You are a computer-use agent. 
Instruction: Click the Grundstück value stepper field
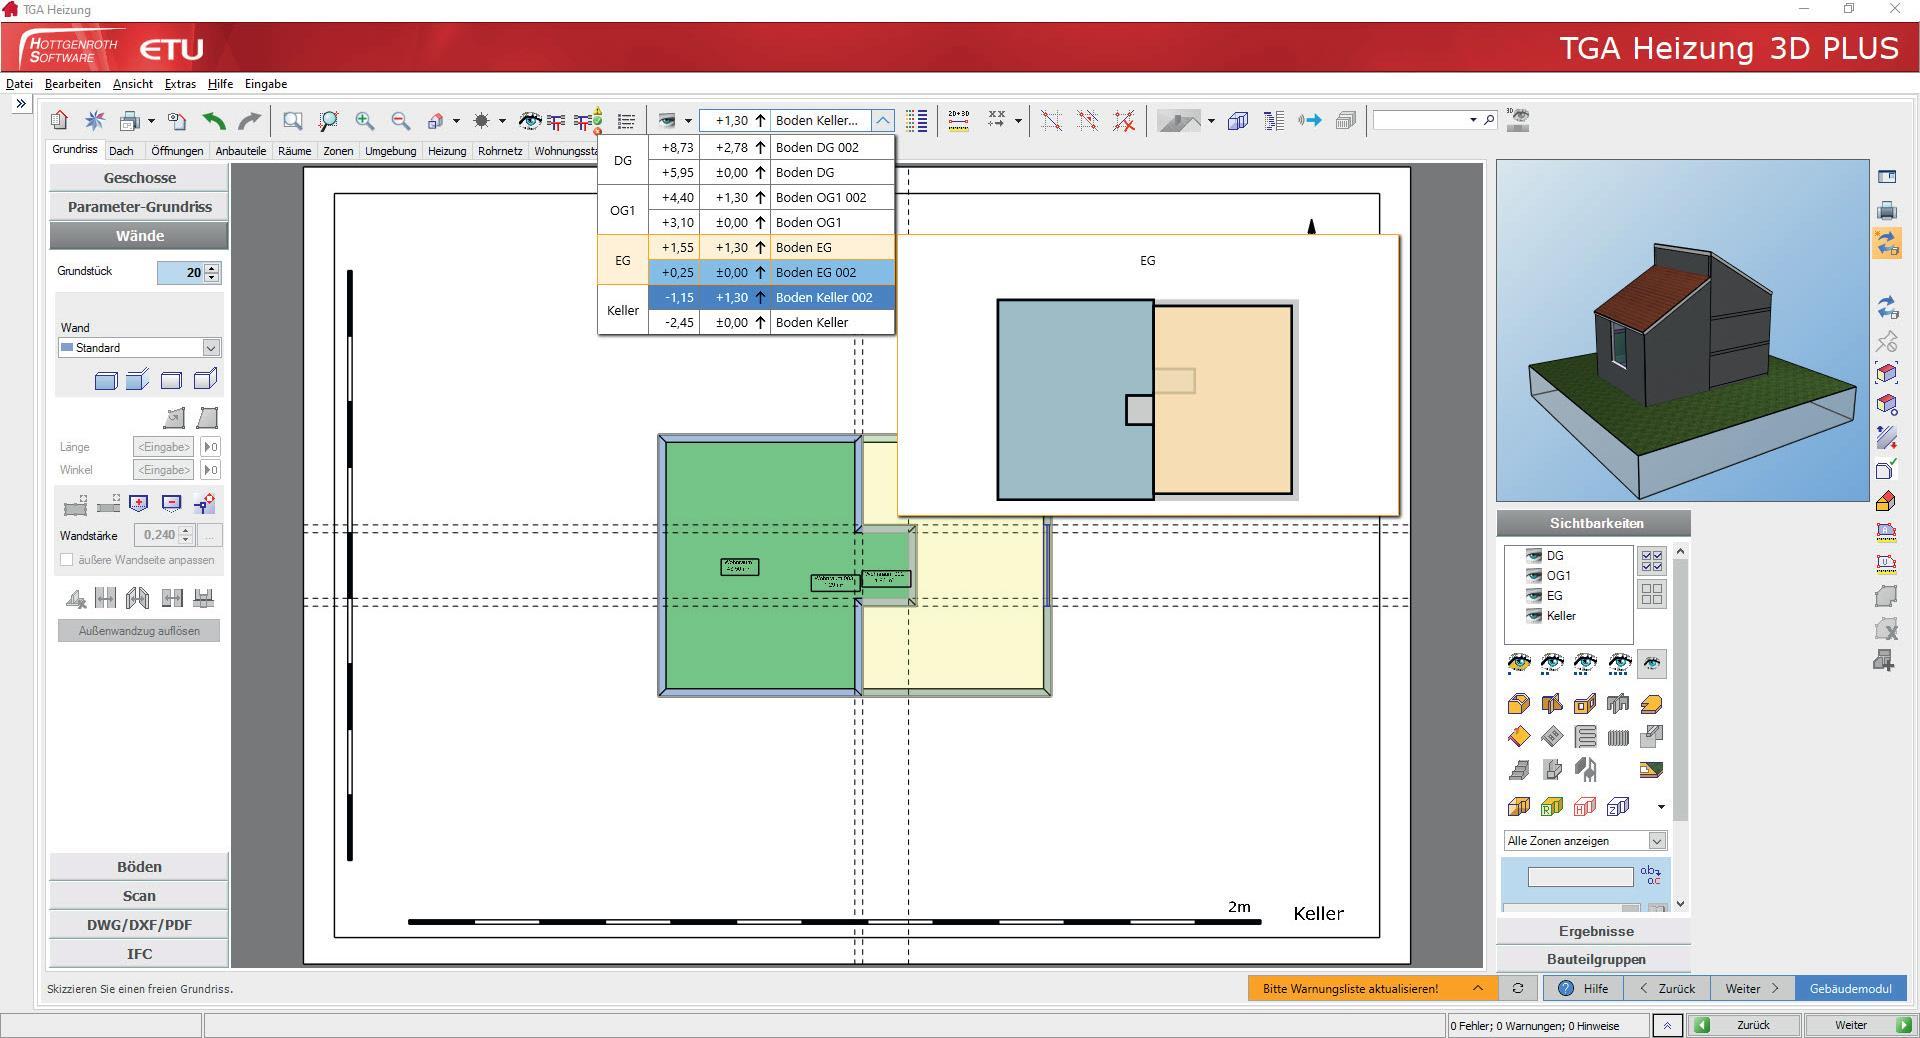point(188,272)
